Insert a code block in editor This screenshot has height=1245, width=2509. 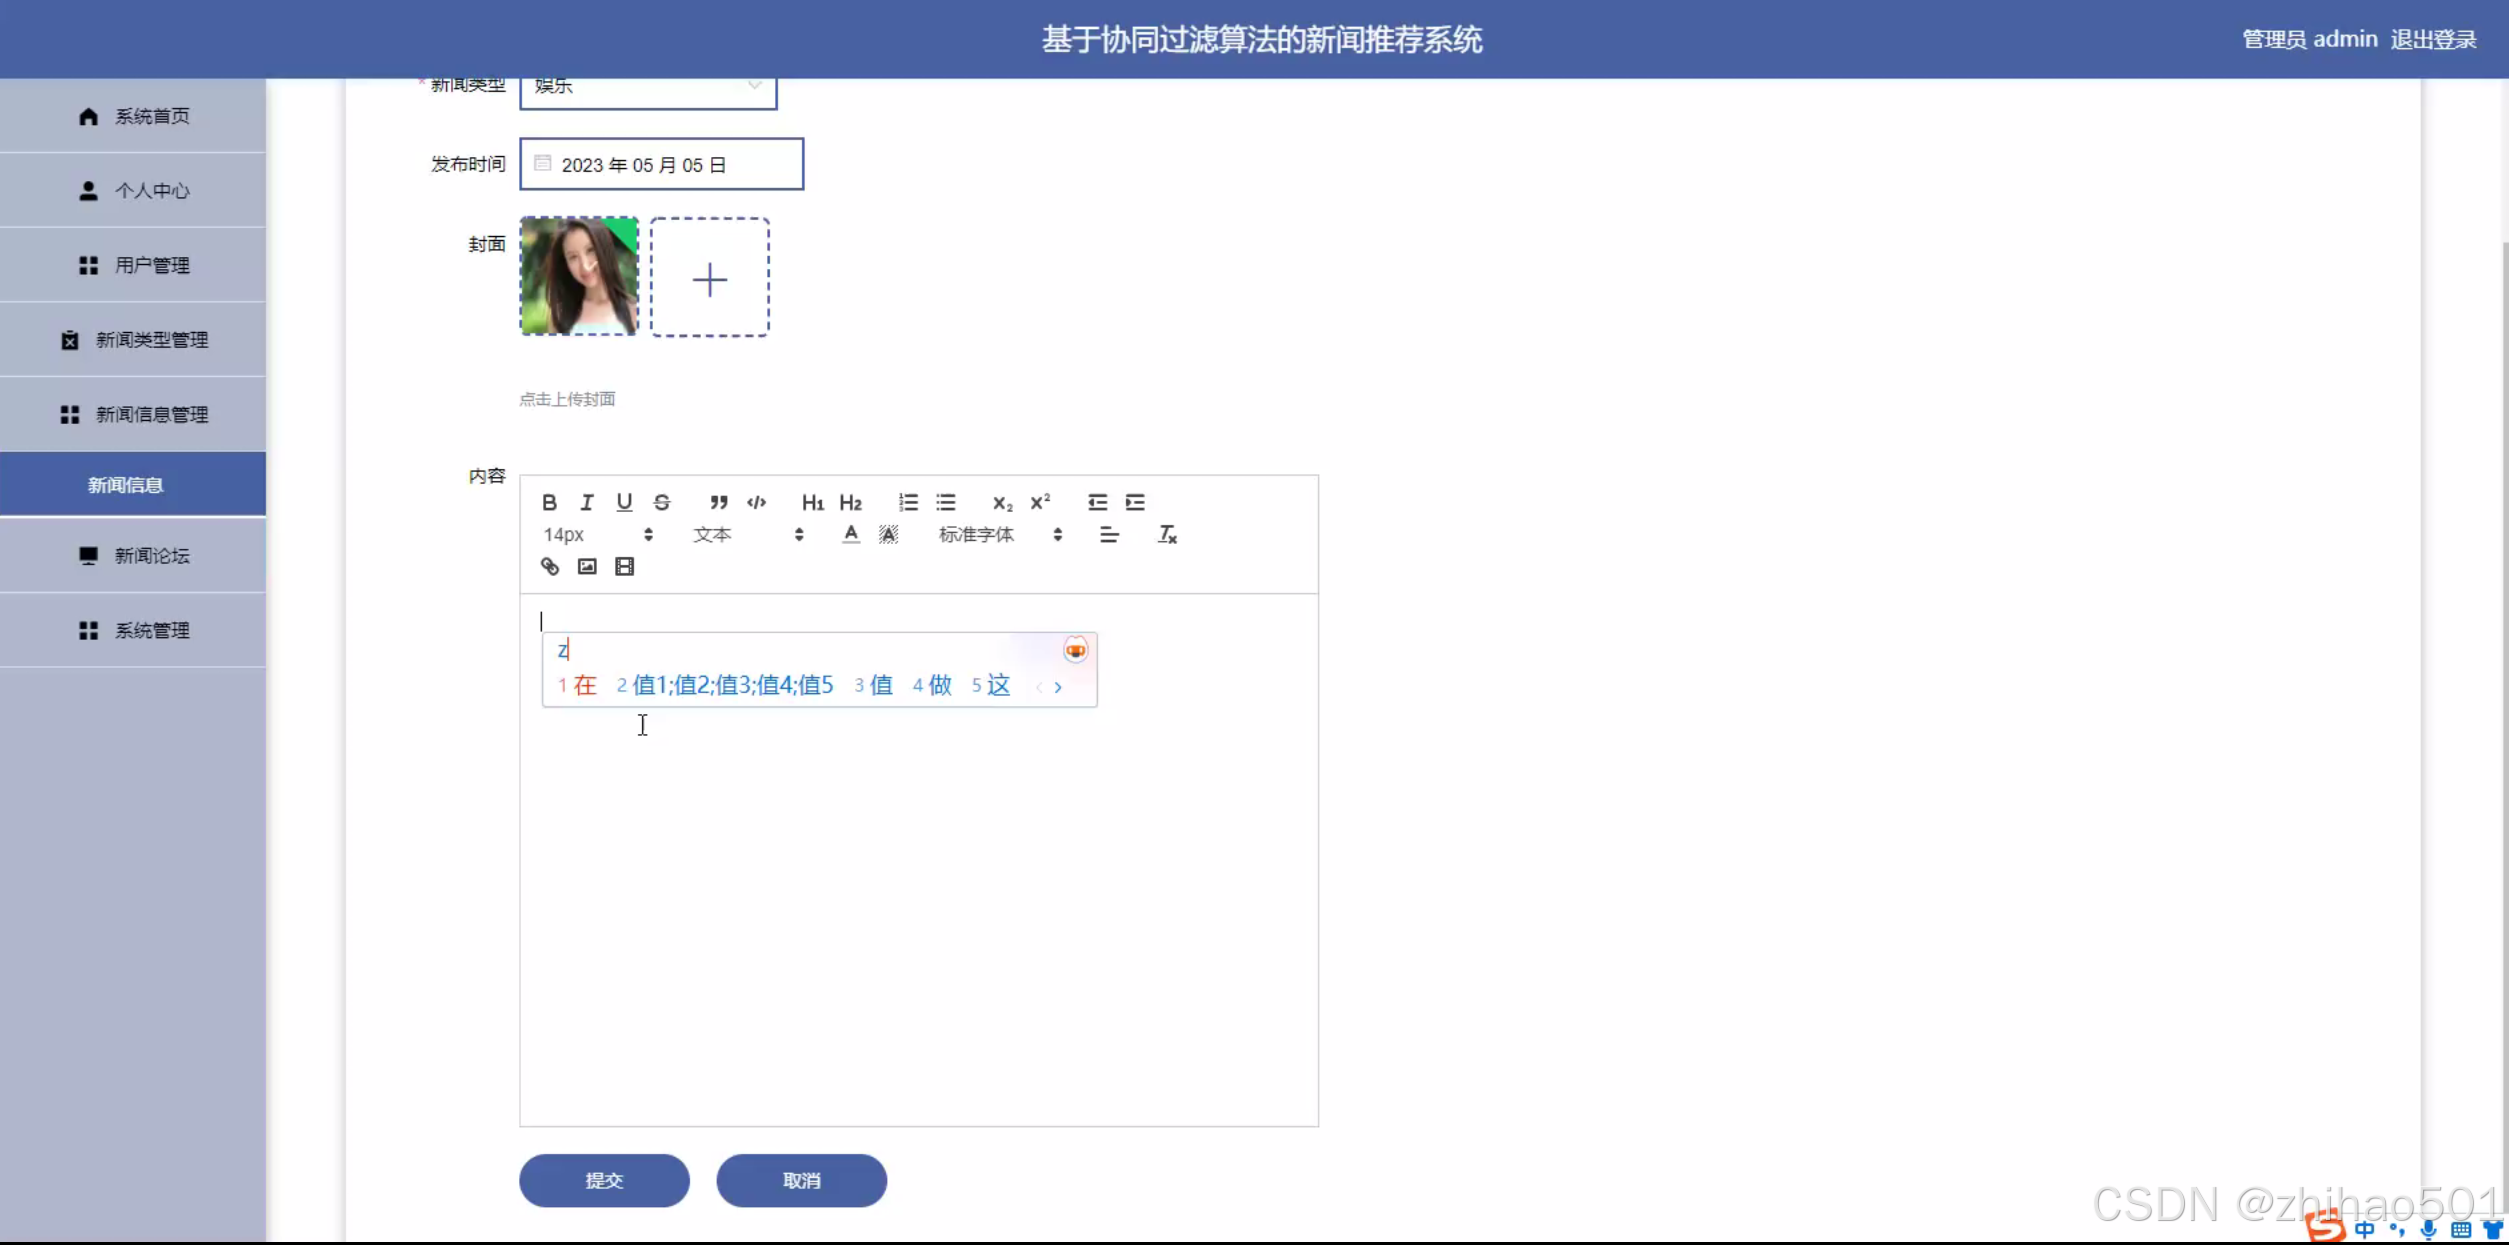[x=757, y=502]
